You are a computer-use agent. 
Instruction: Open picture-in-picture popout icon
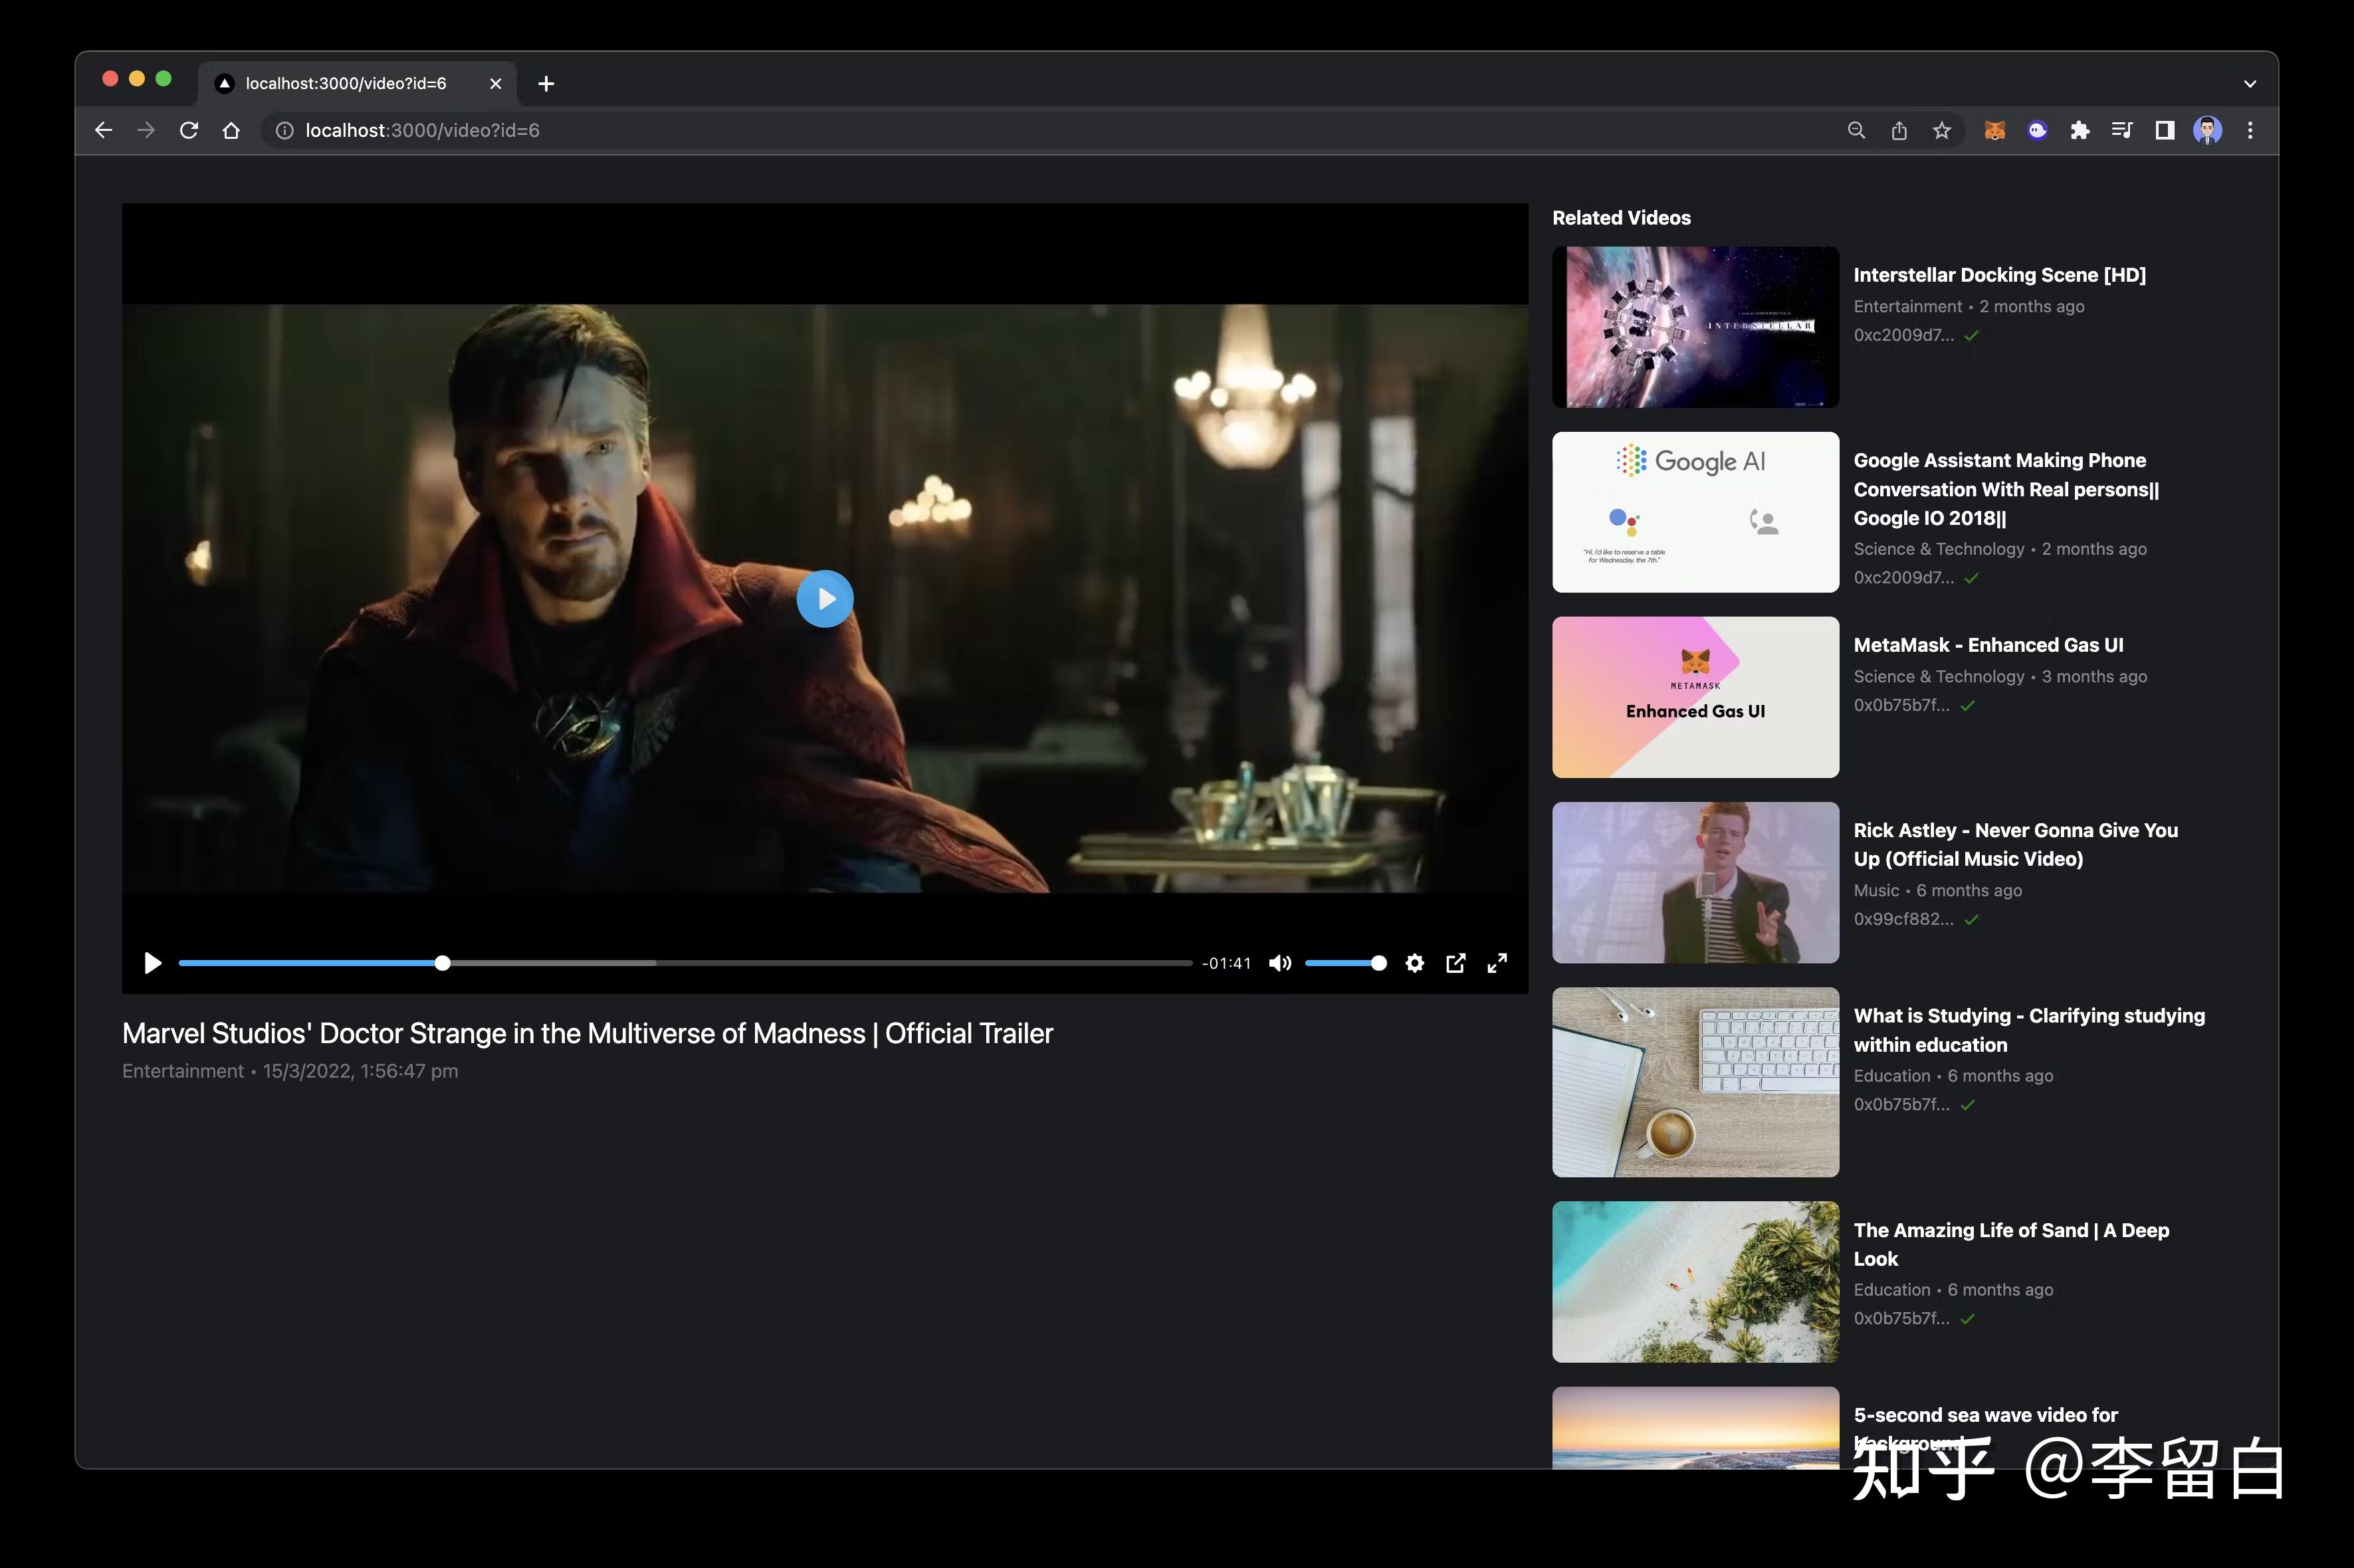[1455, 963]
